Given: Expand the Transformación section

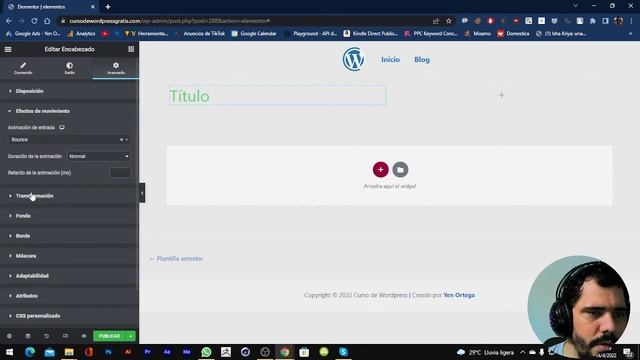Looking at the screenshot, I should (x=69, y=196).
